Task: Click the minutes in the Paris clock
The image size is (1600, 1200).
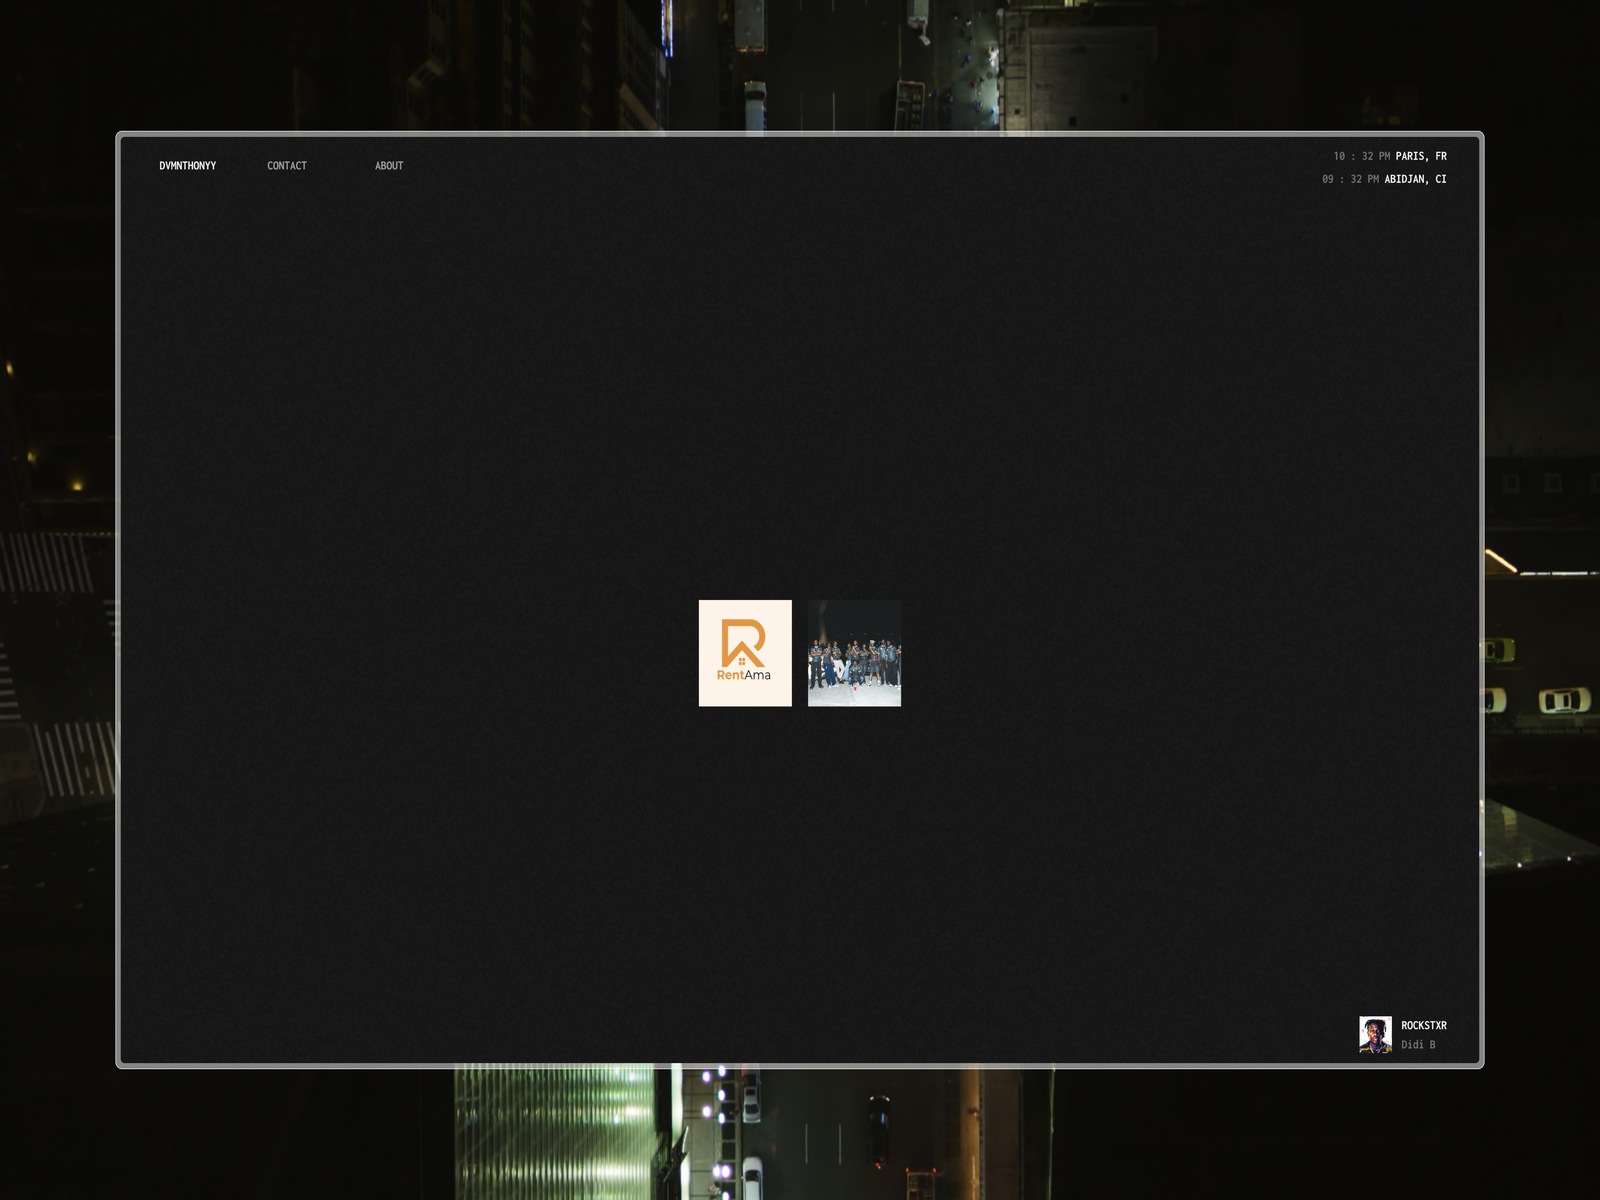Action: click(1367, 156)
